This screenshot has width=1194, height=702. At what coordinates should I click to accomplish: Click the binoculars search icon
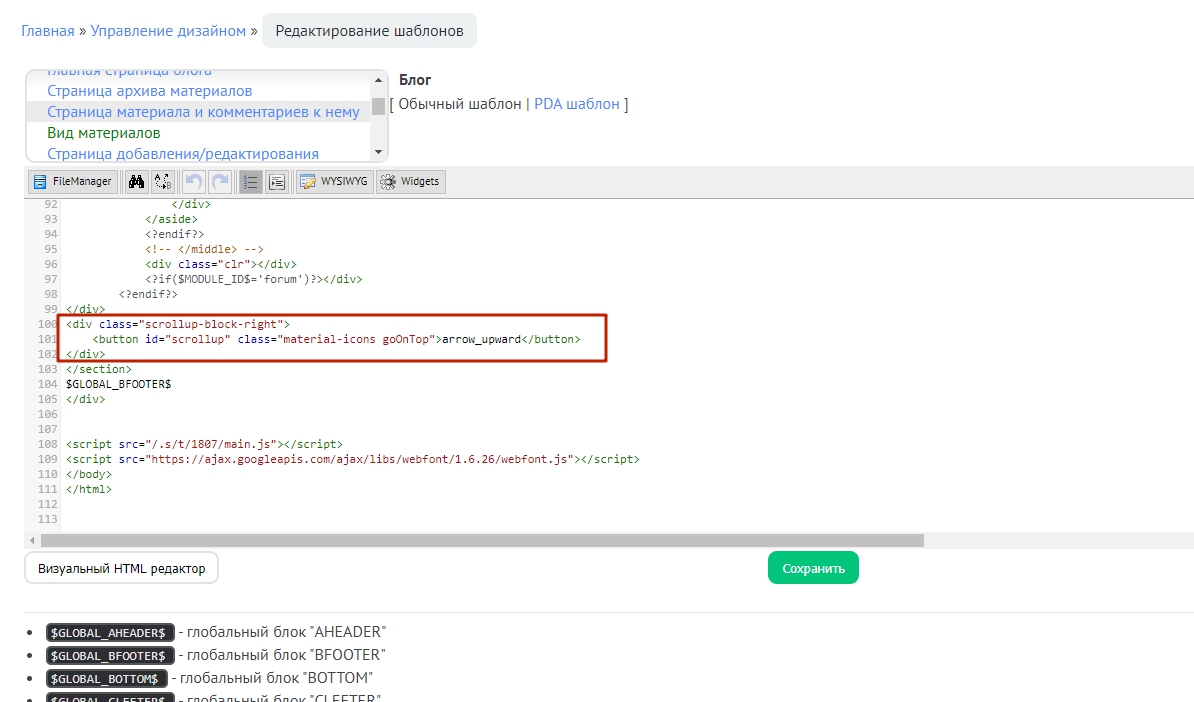tap(136, 182)
